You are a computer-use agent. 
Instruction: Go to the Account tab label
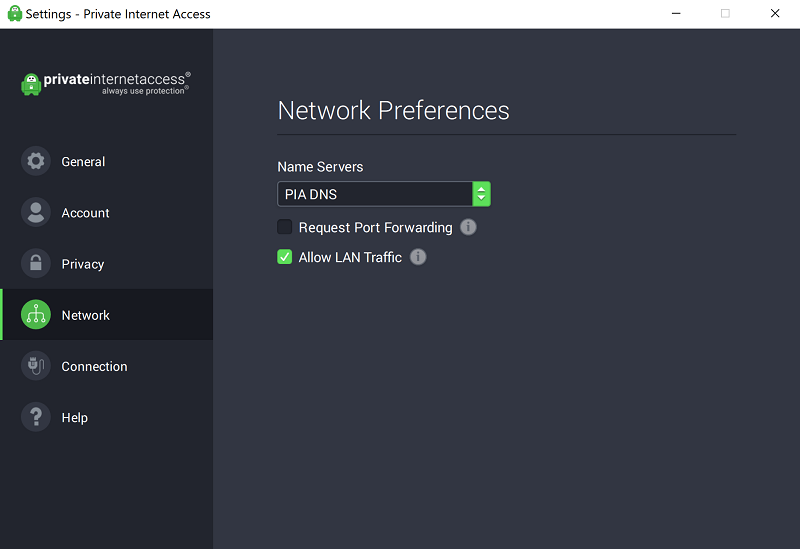click(x=85, y=213)
